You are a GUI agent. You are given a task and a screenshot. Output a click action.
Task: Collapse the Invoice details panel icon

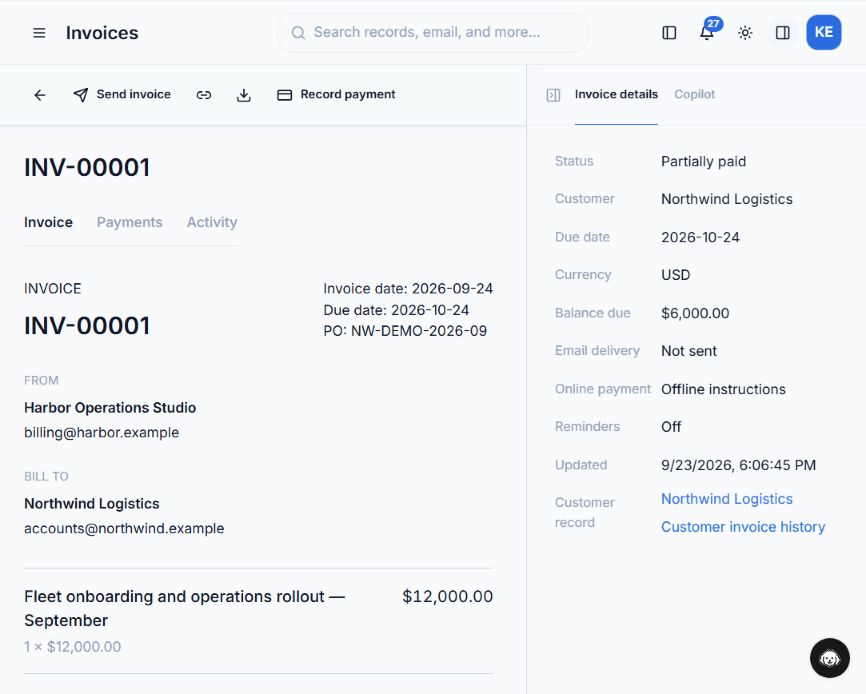(553, 95)
